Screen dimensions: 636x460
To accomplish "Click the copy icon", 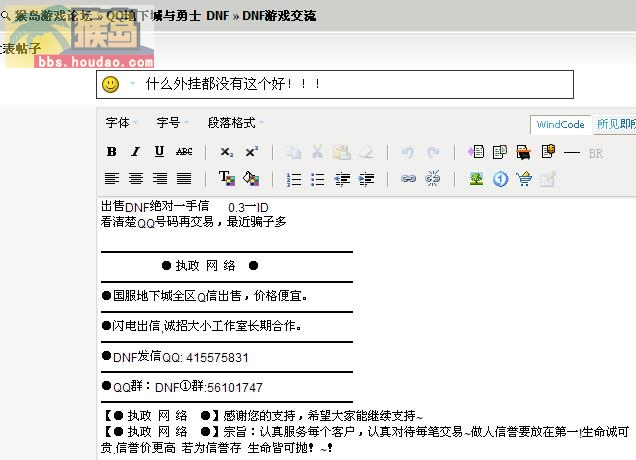I will pyautogui.click(x=293, y=152).
